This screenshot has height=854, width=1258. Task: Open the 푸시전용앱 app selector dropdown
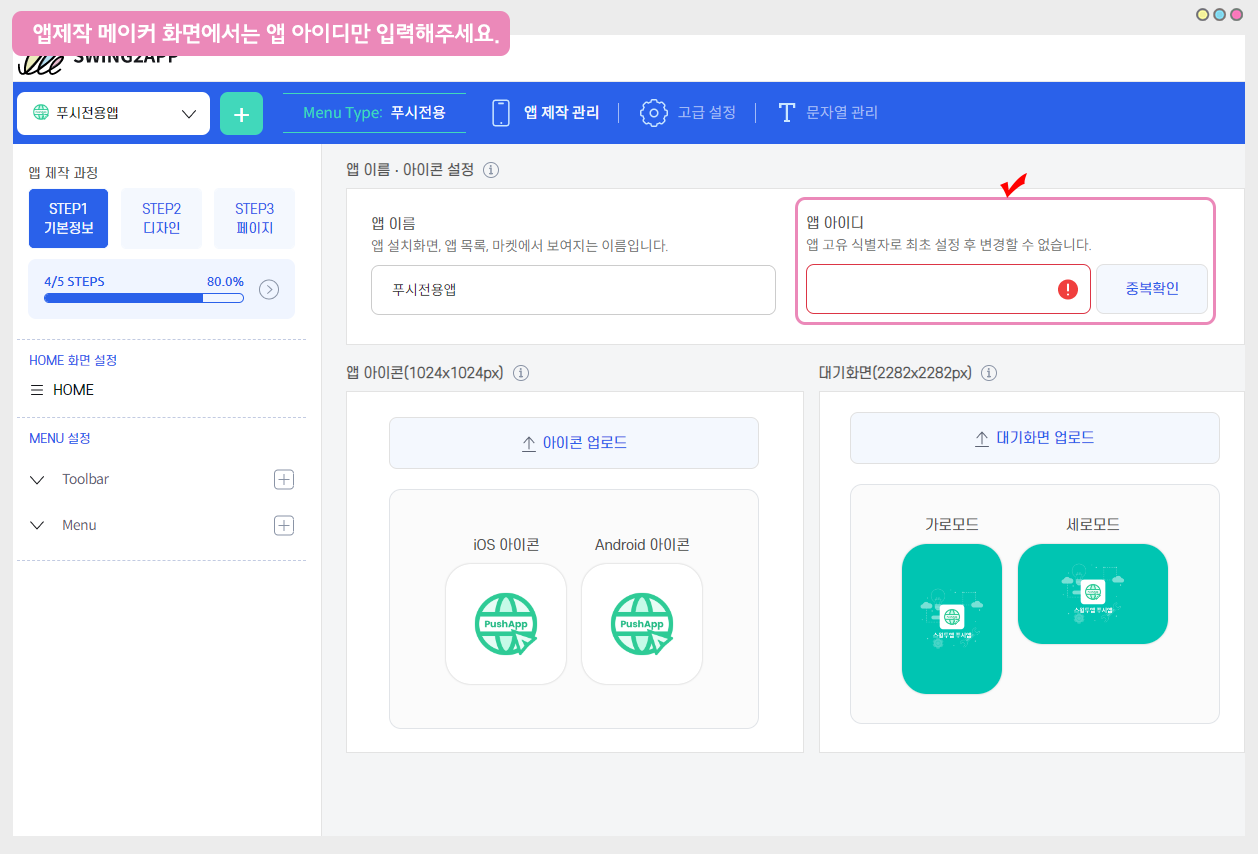[x=113, y=113]
